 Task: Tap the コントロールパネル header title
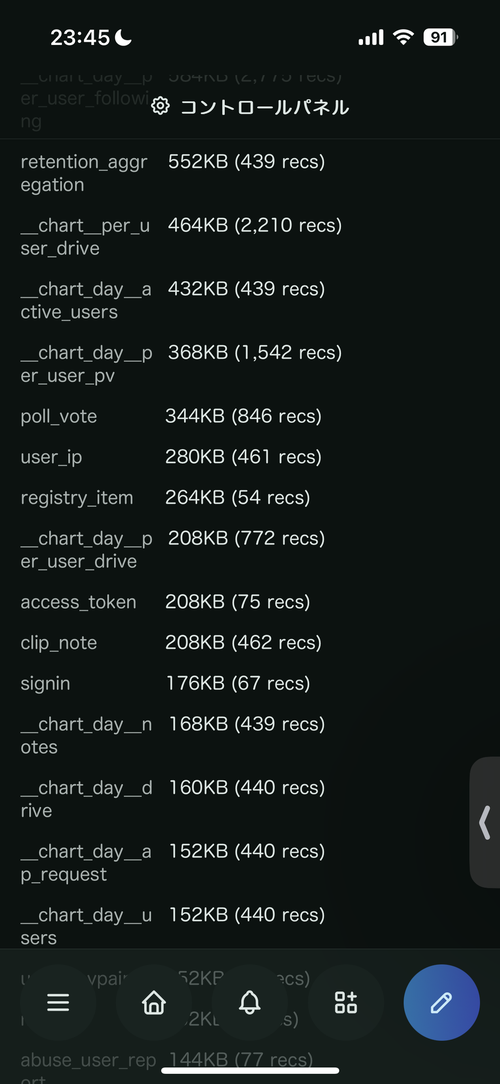265,108
